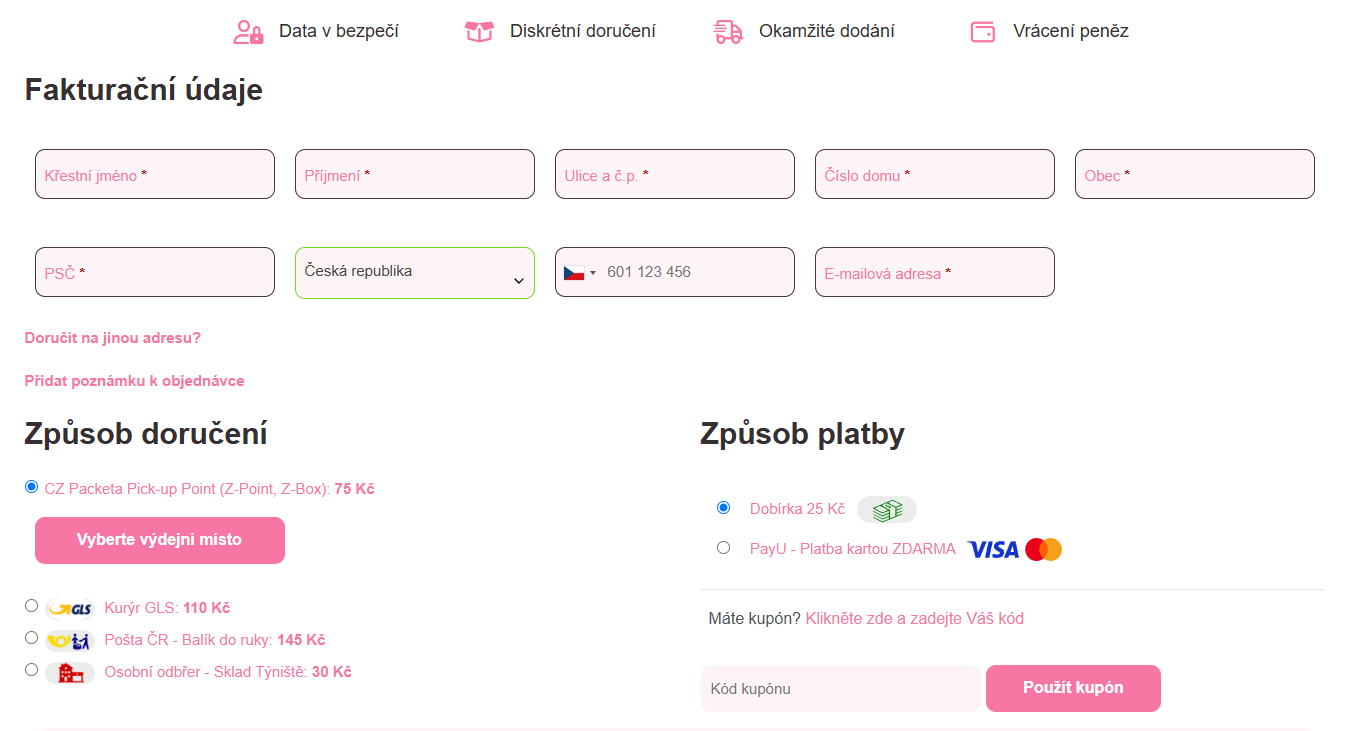Click the building icon for Osobní odběr
This screenshot has width=1348, height=731.
[69, 672]
